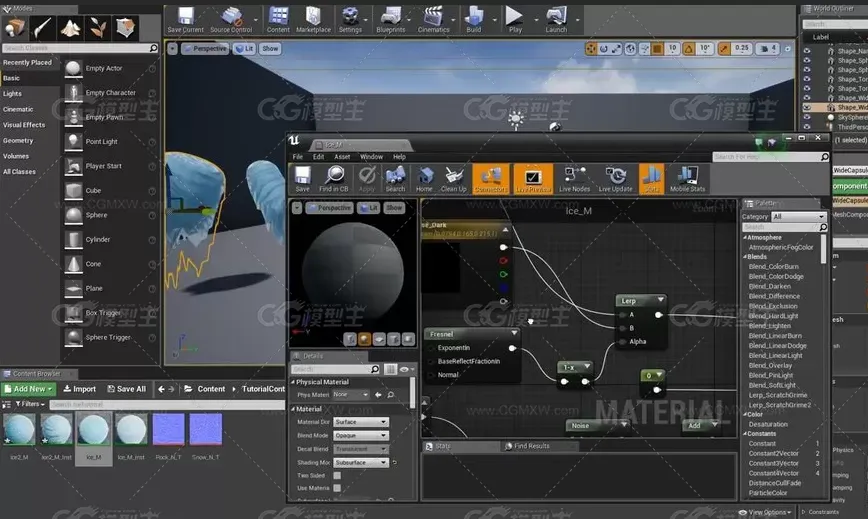This screenshot has width=868, height=519.
Task: Select the Place mode icon
Action: tap(15, 27)
